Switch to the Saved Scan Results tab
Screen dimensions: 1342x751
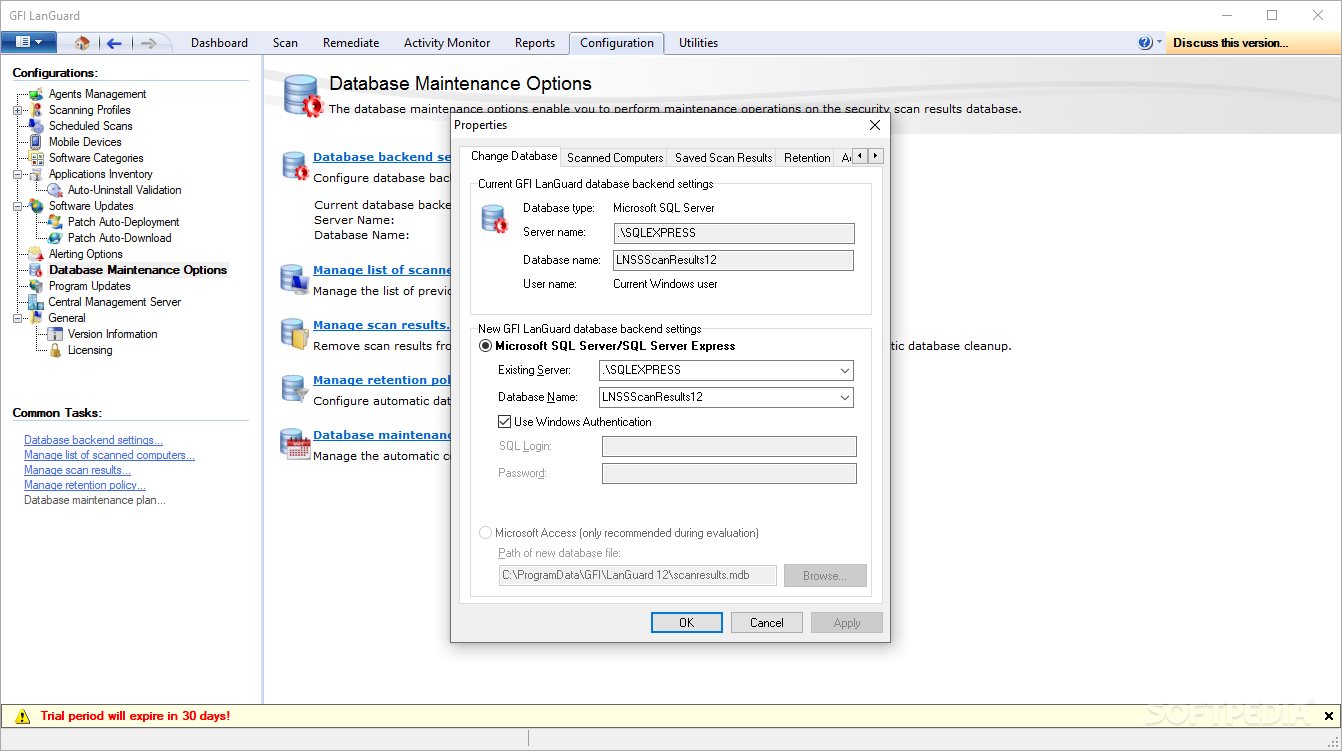723,158
